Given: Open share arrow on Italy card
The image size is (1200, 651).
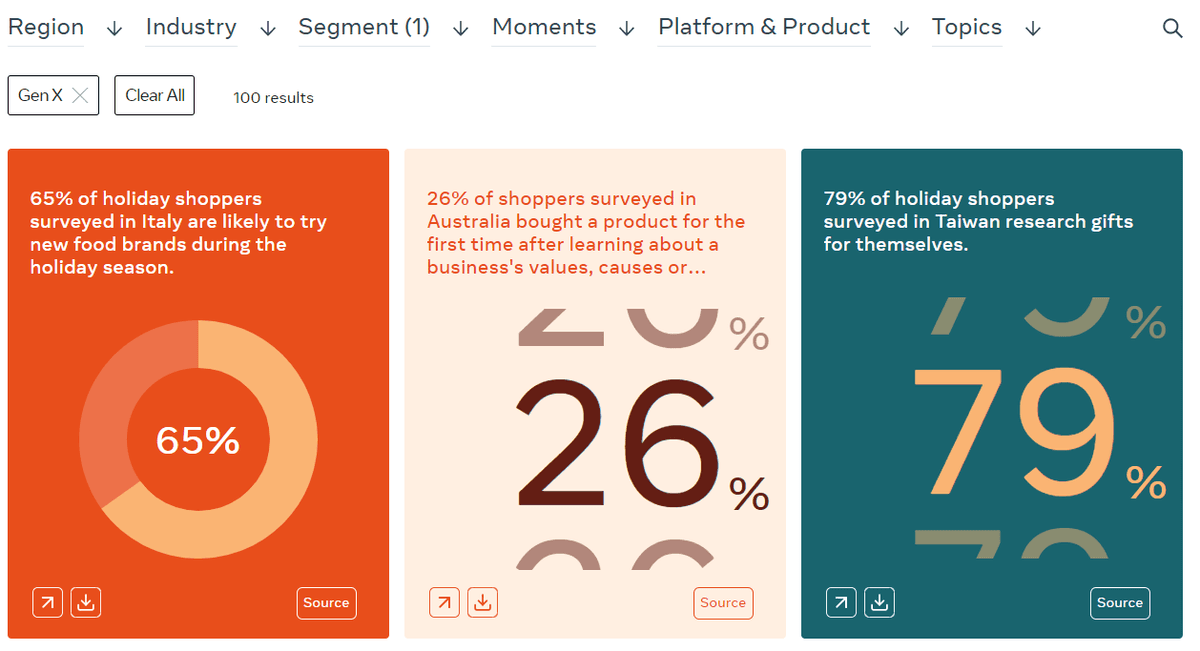Looking at the screenshot, I should pyautogui.click(x=47, y=603).
